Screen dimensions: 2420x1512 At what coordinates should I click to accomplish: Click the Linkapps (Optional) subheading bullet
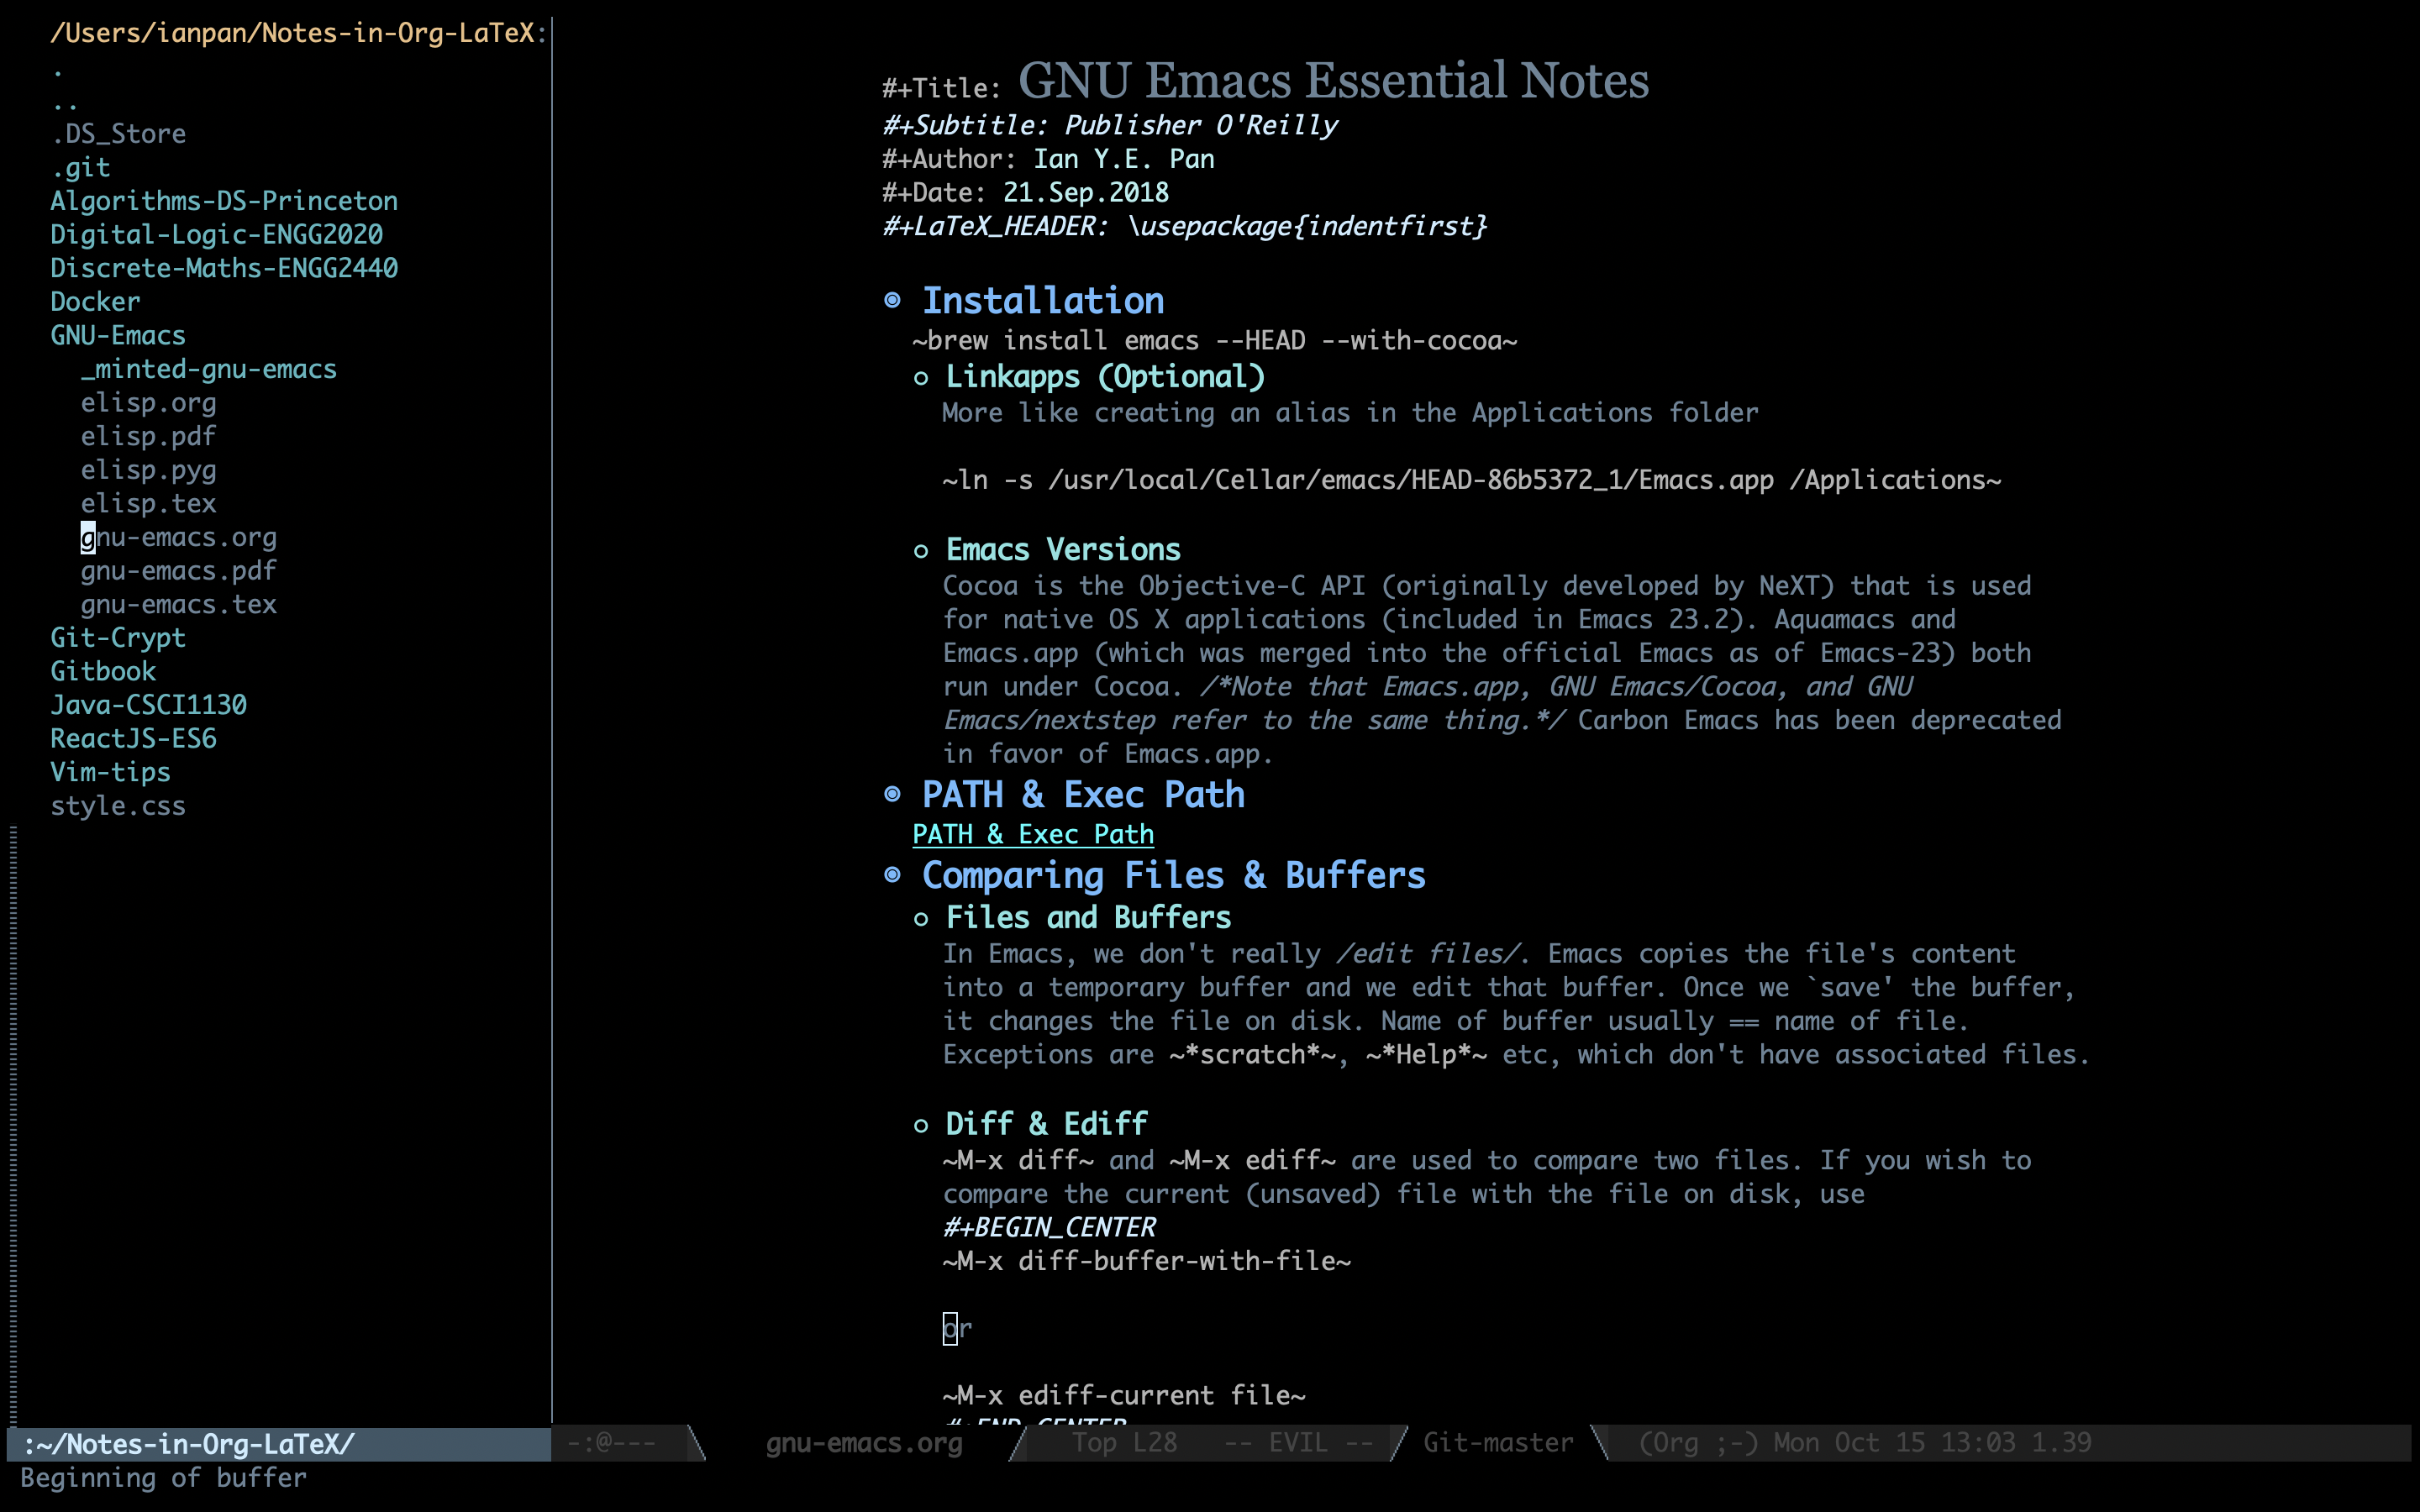pyautogui.click(x=921, y=378)
